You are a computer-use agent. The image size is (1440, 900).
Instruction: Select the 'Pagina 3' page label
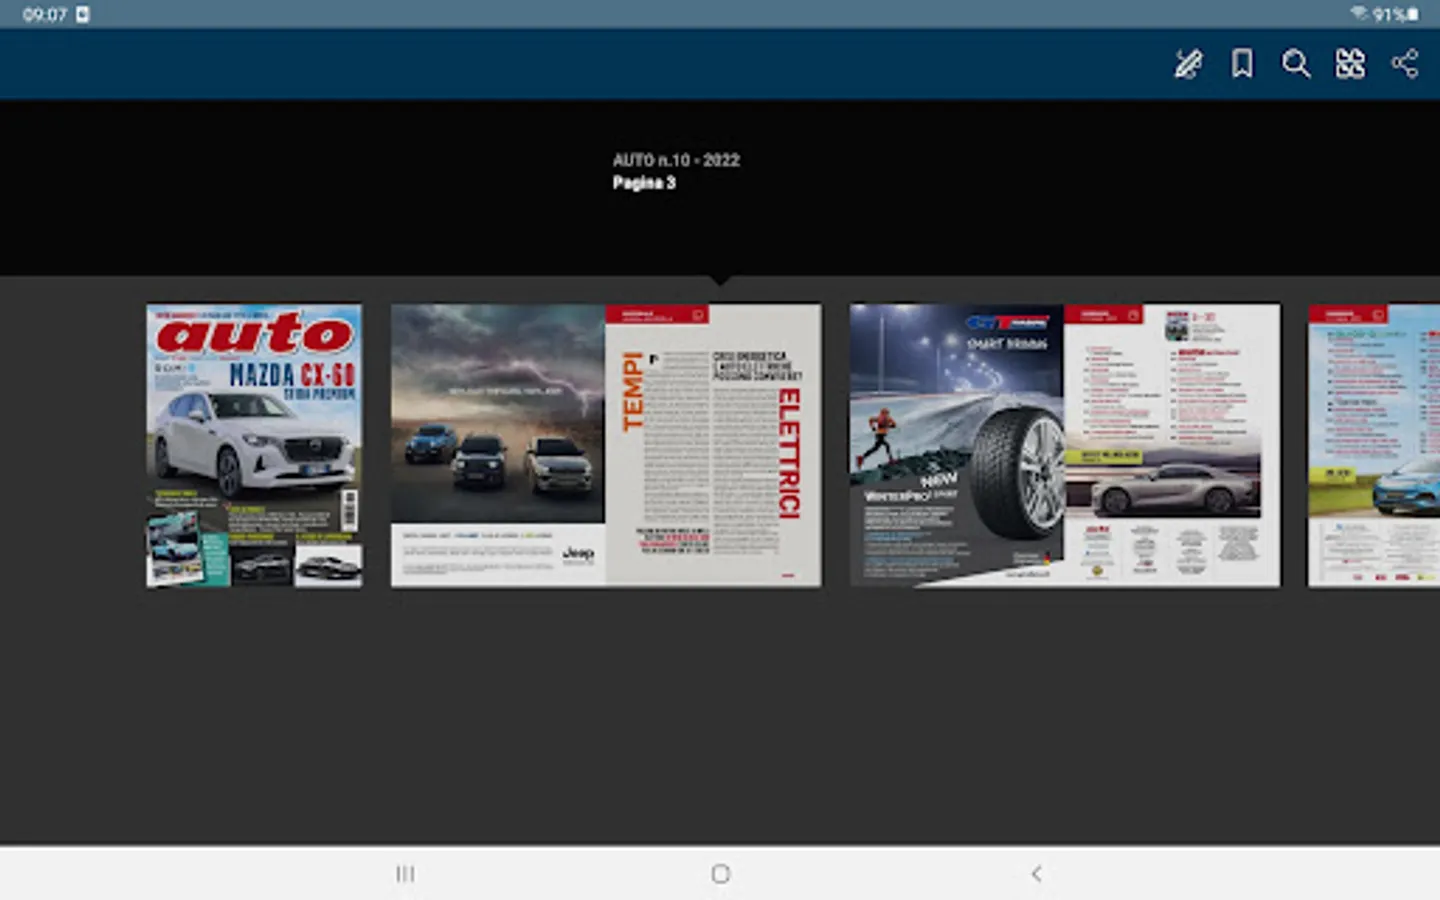point(644,183)
